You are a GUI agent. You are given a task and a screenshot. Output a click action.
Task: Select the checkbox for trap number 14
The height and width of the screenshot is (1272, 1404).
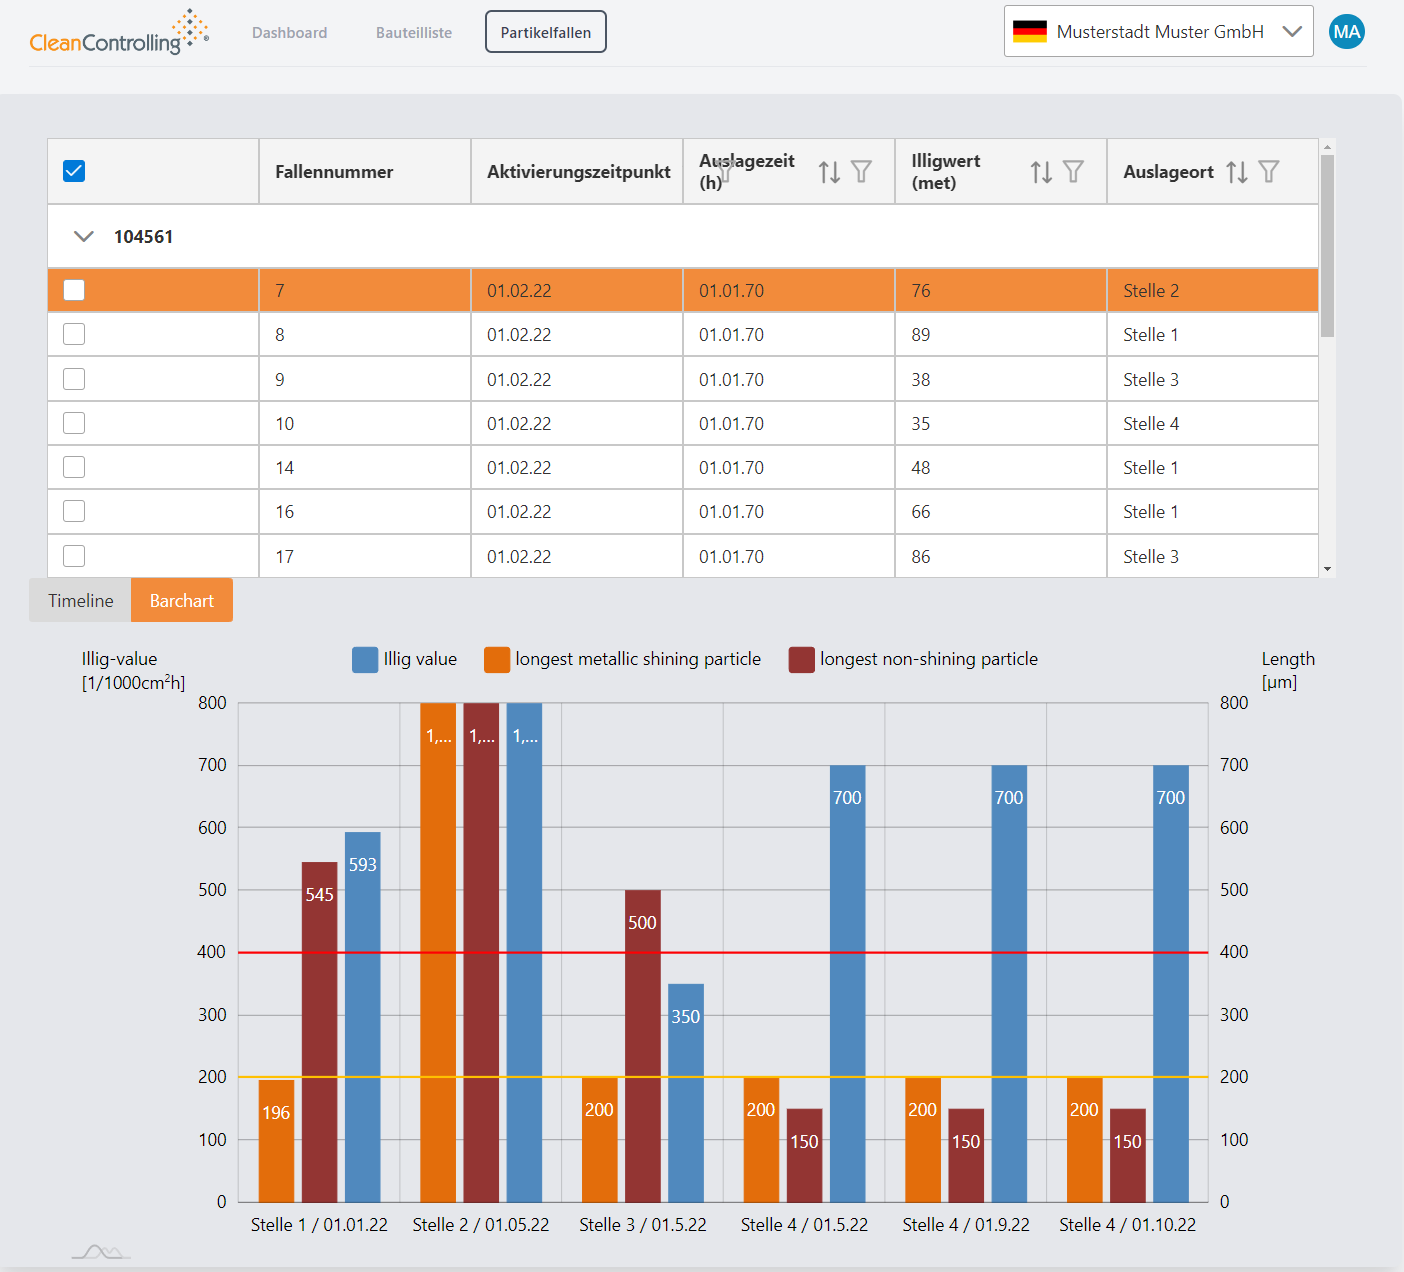74,467
